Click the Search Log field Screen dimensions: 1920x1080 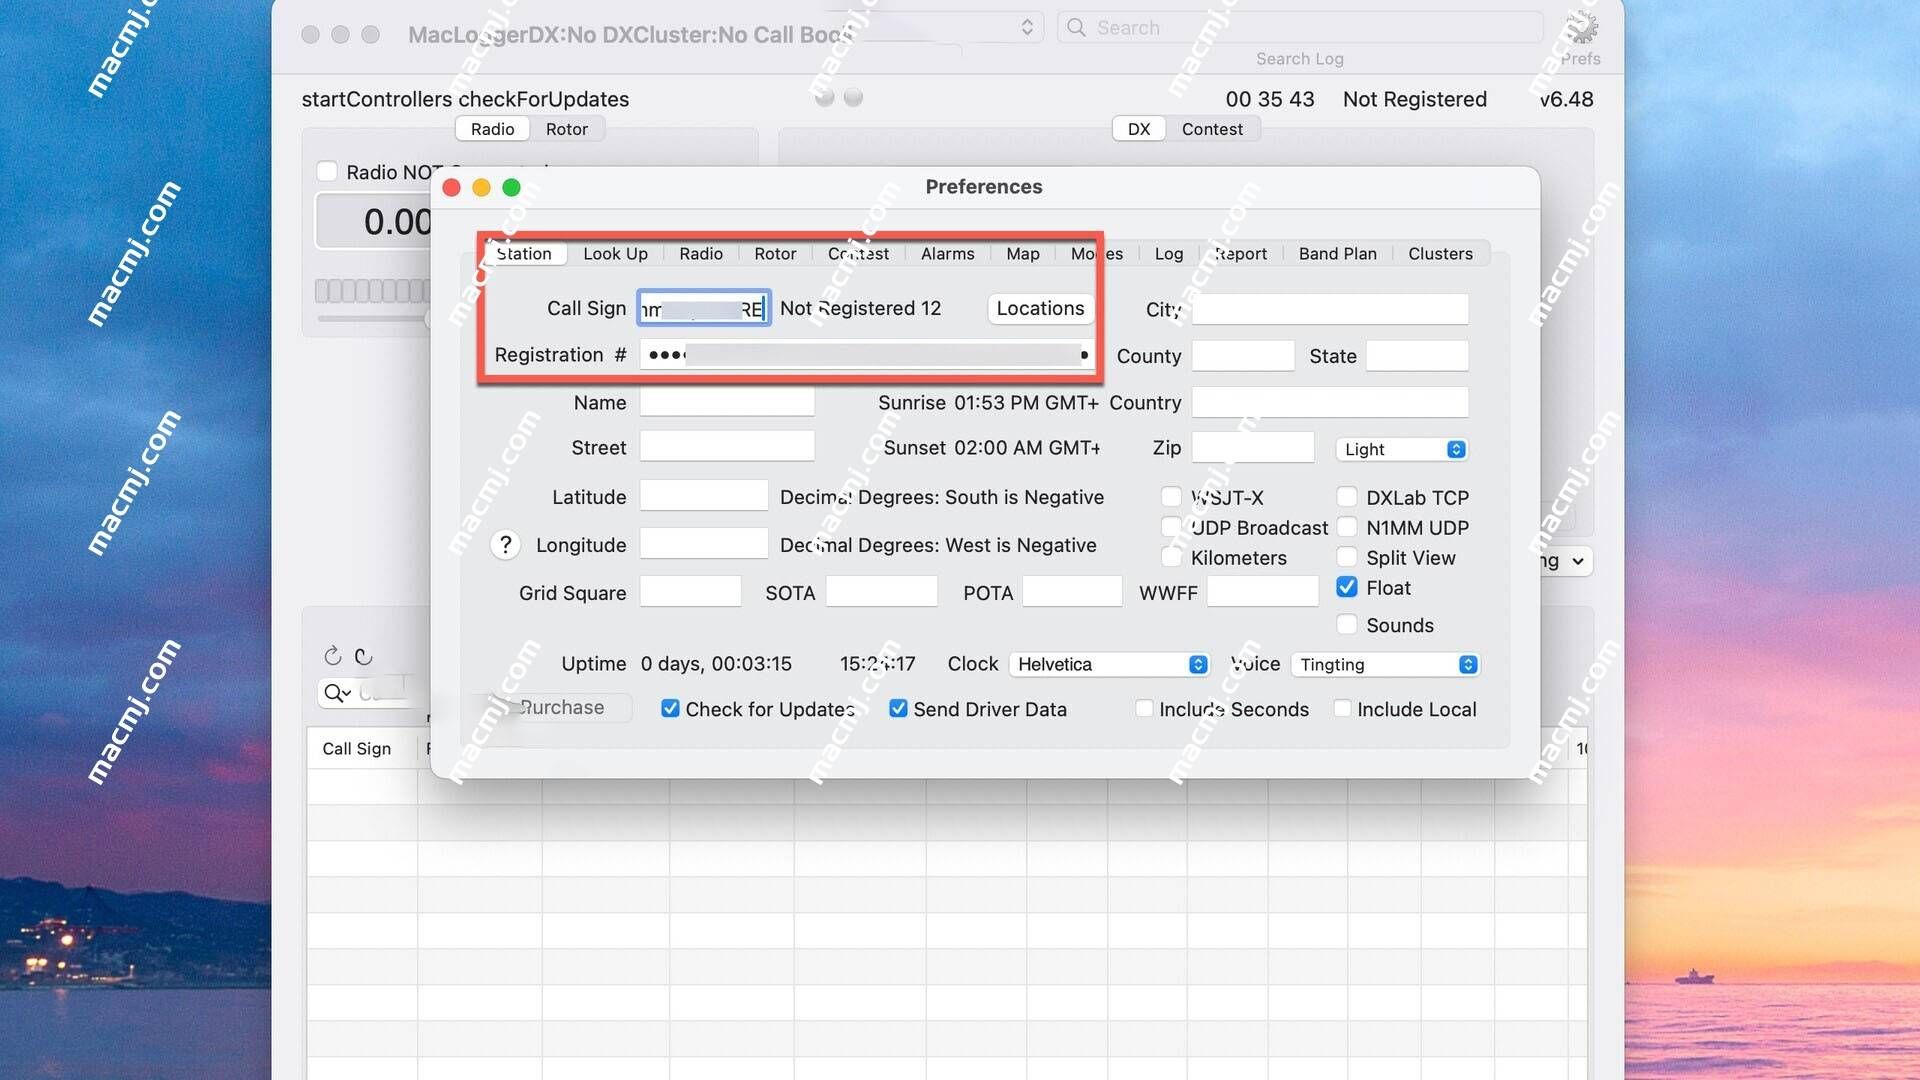click(x=1300, y=28)
